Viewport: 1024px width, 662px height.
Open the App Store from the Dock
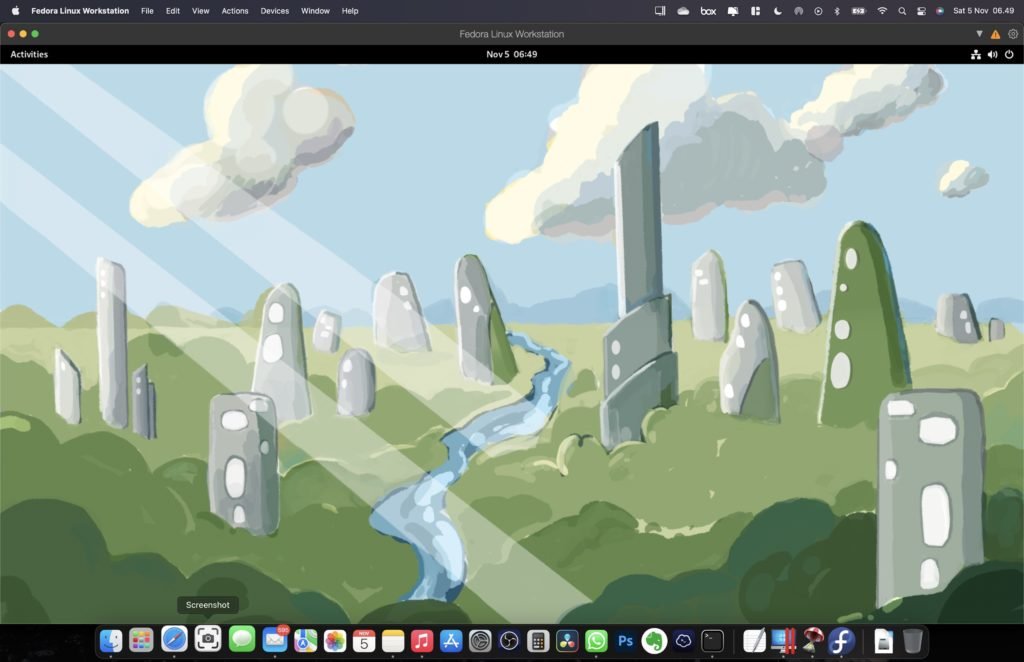pyautogui.click(x=451, y=640)
